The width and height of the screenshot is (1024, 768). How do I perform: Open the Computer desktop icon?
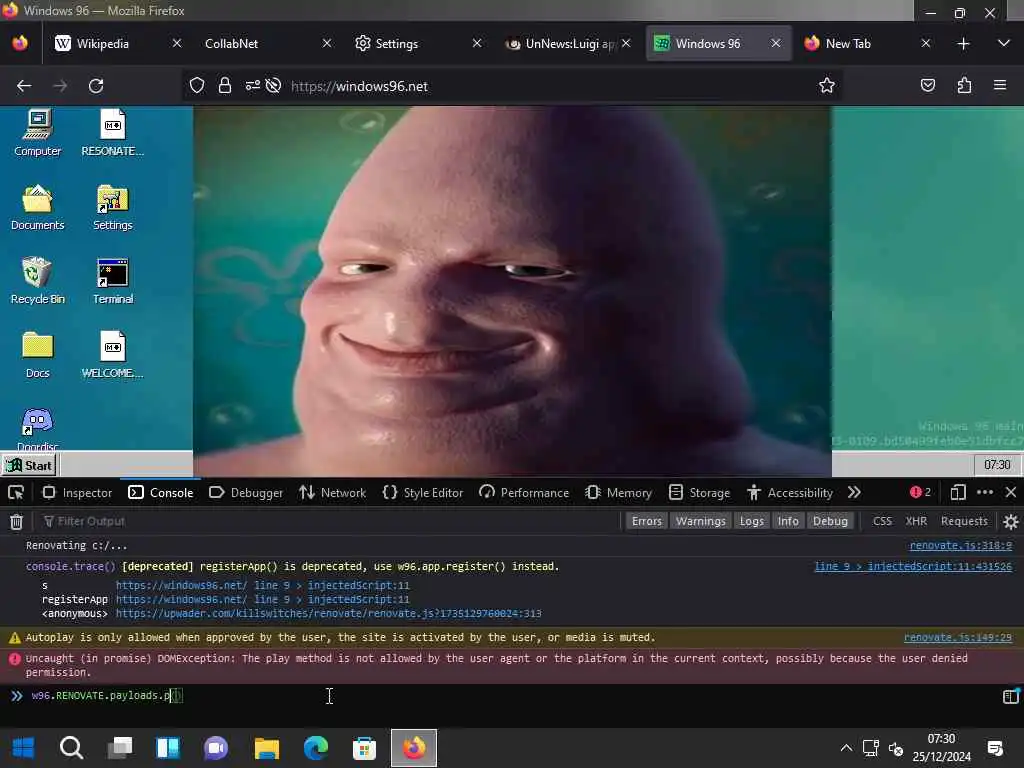pyautogui.click(x=37, y=133)
